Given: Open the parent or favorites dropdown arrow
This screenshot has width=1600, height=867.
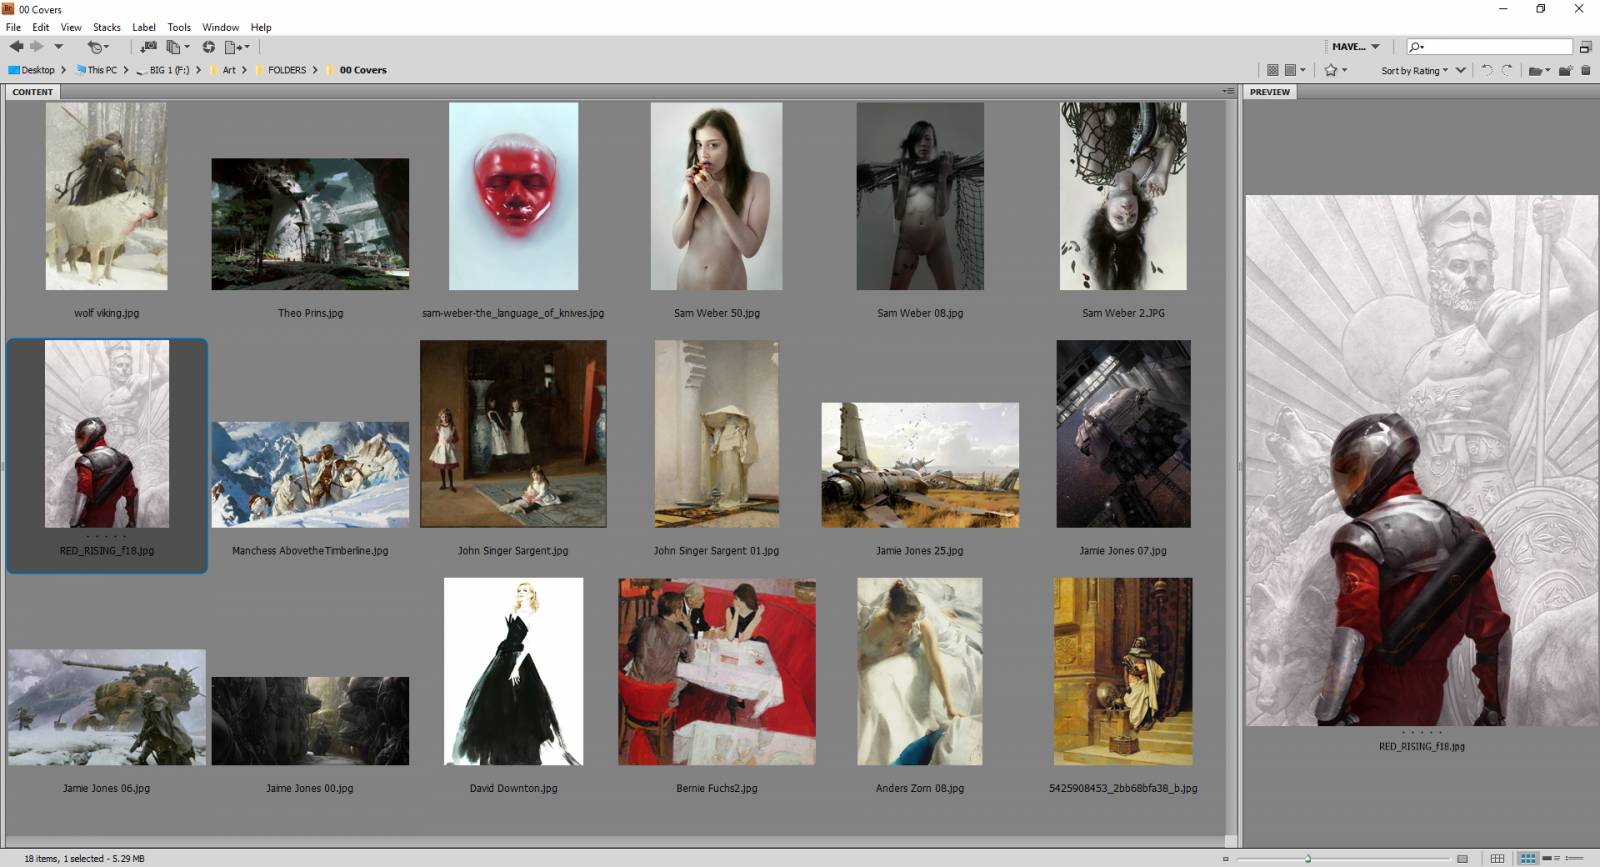Looking at the screenshot, I should pos(58,47).
